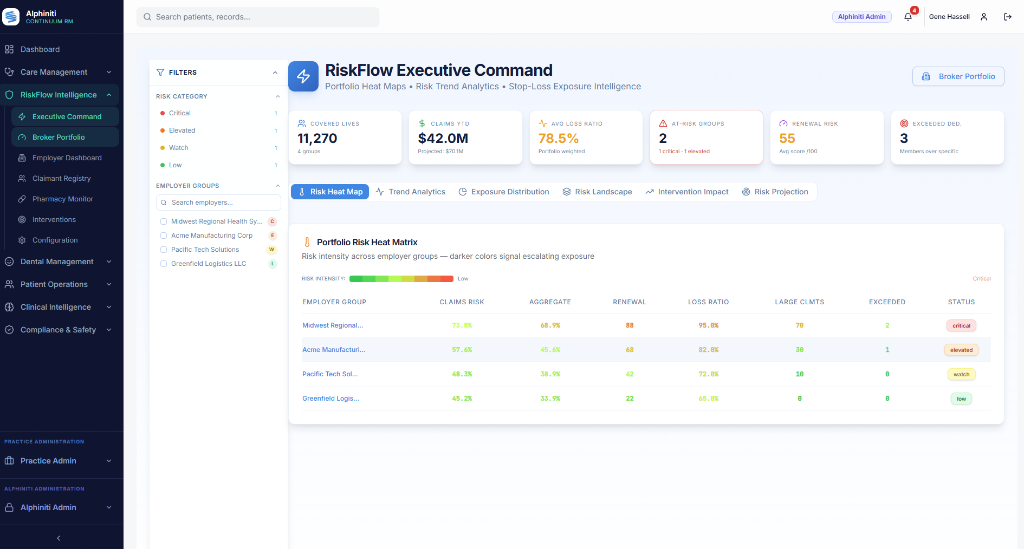Expand the Patient Operations menu chevron
1024x549 pixels.
pyautogui.click(x=109, y=285)
